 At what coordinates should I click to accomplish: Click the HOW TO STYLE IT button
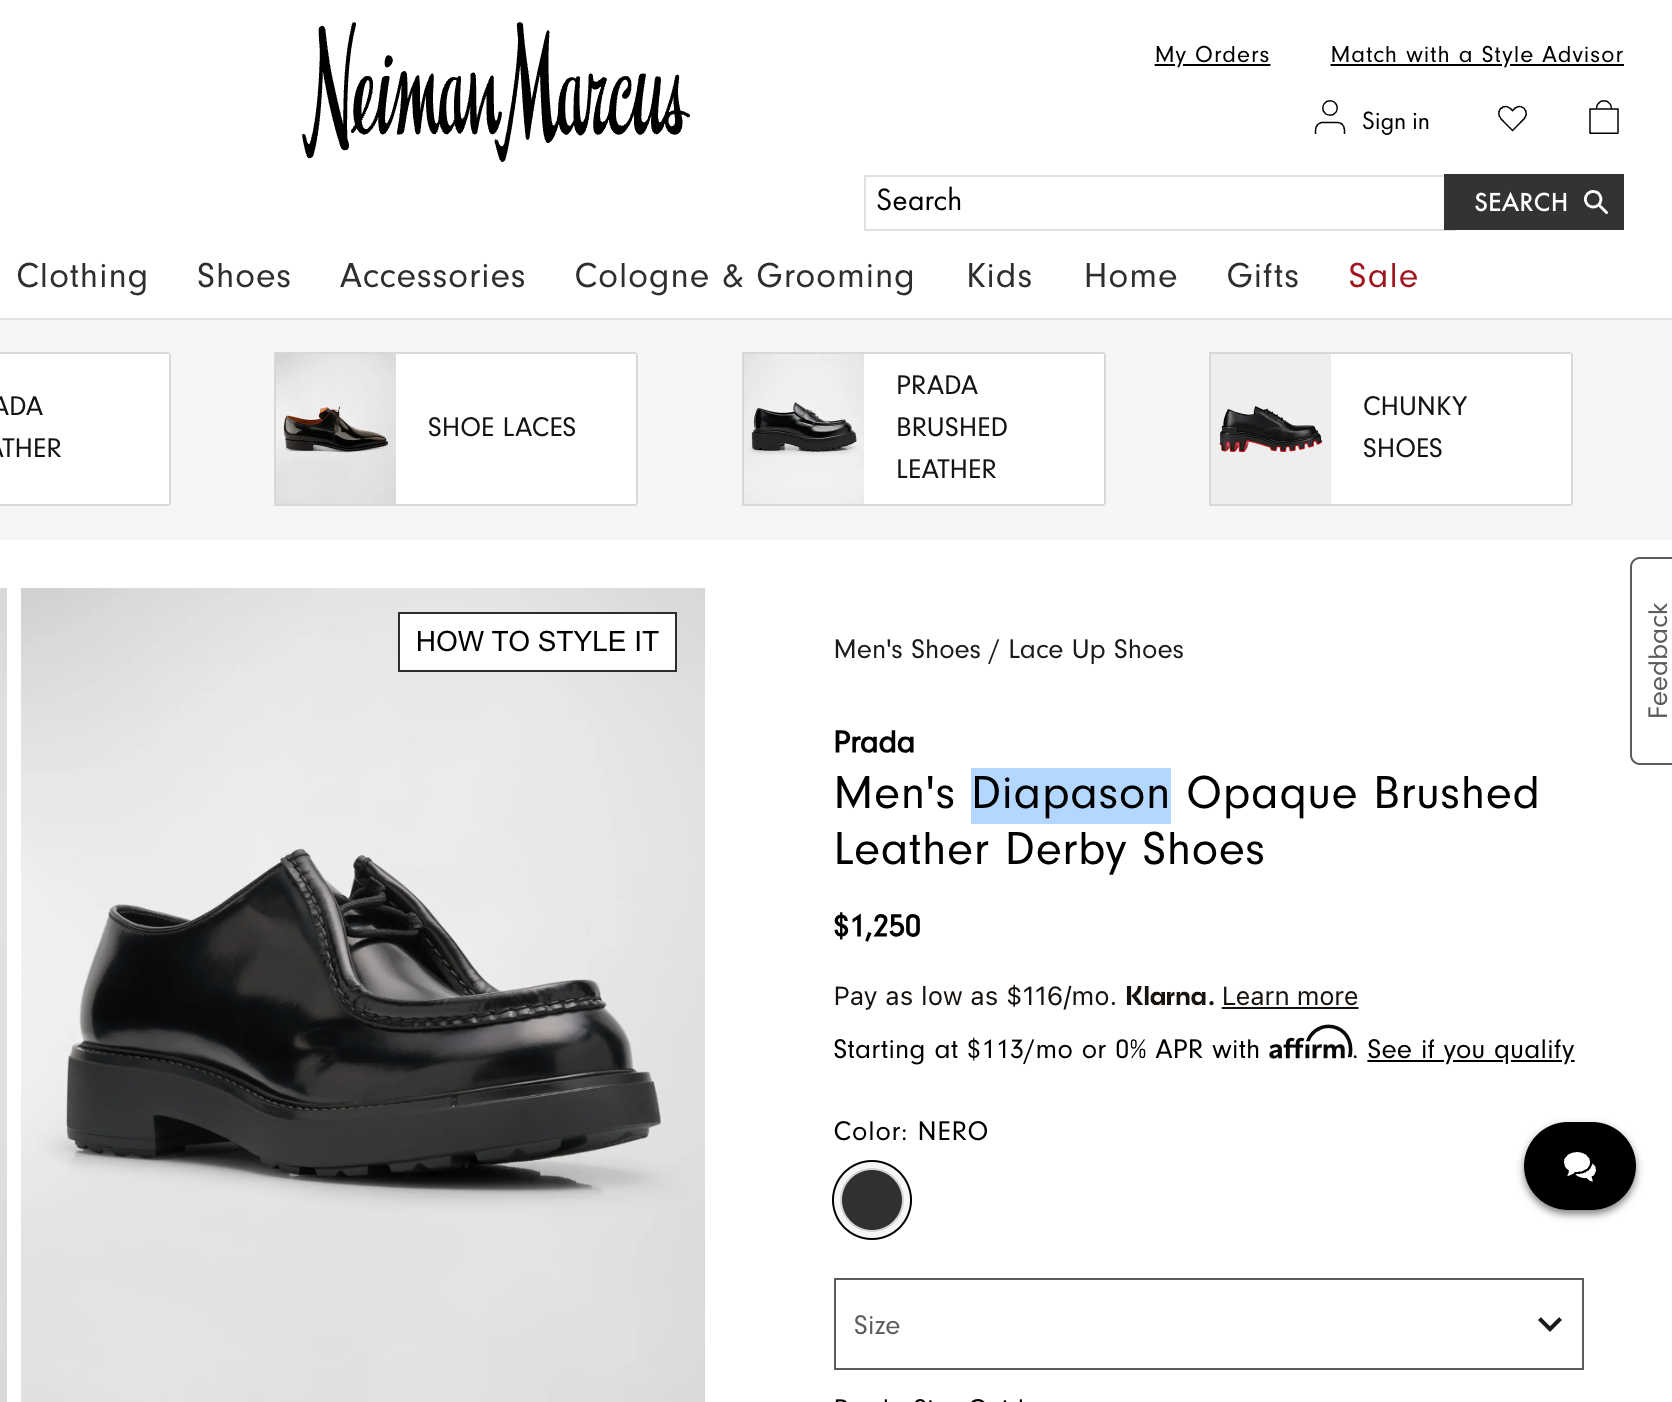537,642
